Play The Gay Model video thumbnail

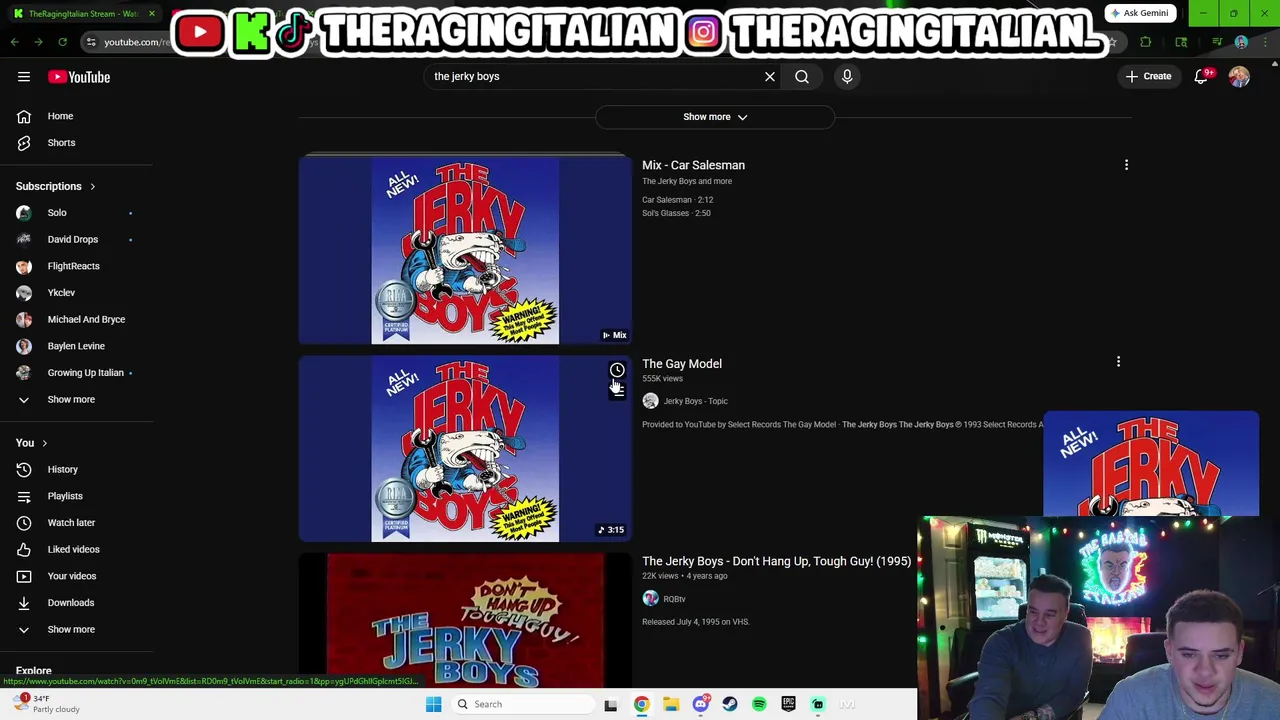click(x=465, y=448)
